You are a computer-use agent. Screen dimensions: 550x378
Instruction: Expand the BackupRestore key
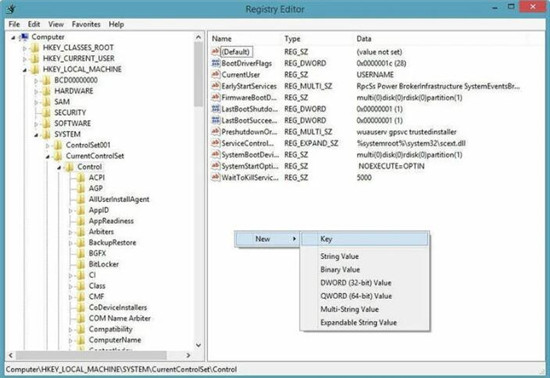[71, 243]
